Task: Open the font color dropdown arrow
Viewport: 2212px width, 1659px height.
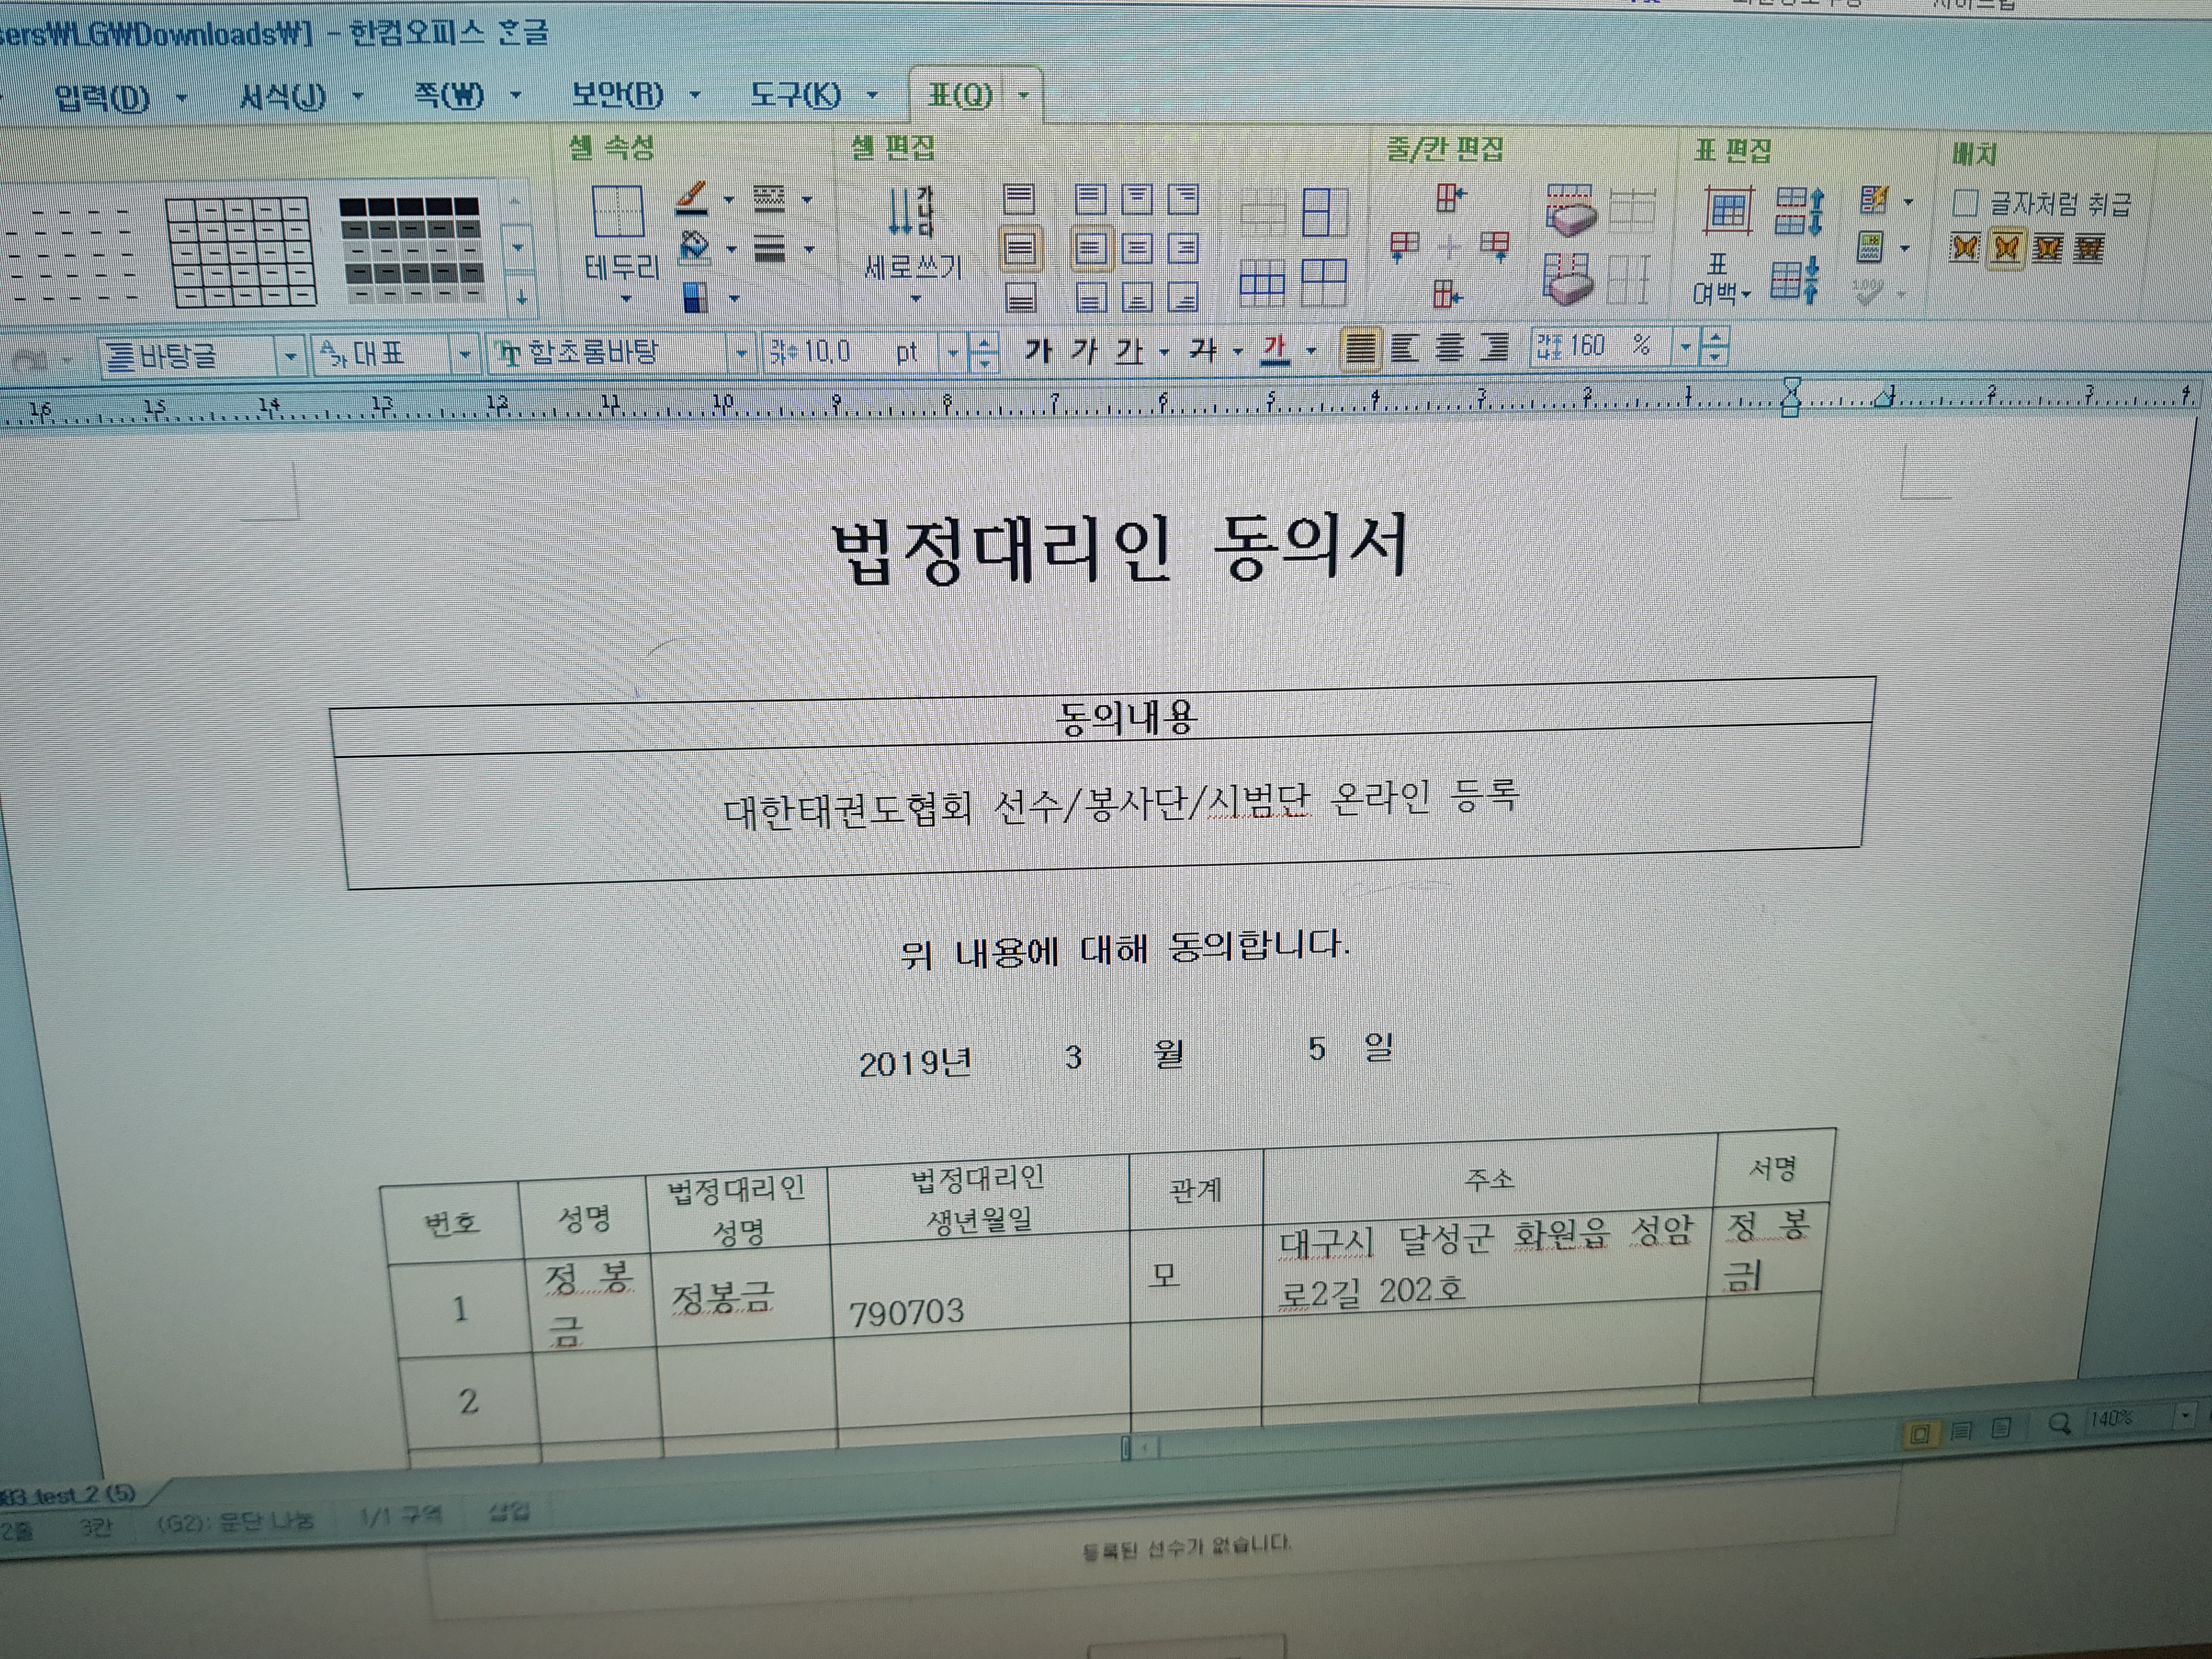Action: tap(1310, 350)
